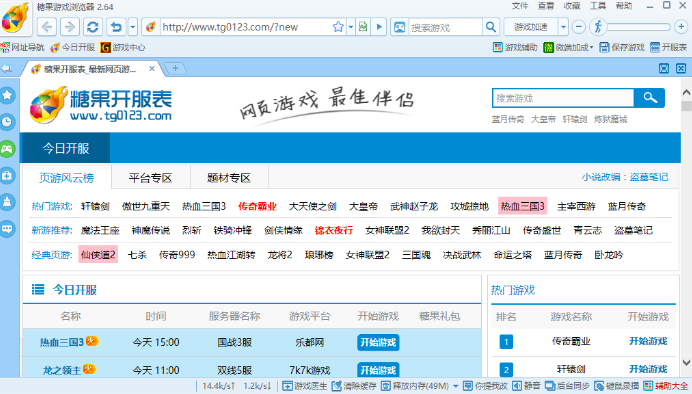Click 保存游戏 in the toolbar
The width and height of the screenshot is (692, 394).
[622, 47]
